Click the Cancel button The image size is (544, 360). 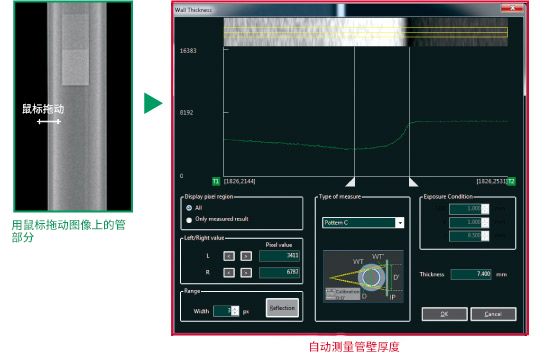pyautogui.click(x=493, y=314)
